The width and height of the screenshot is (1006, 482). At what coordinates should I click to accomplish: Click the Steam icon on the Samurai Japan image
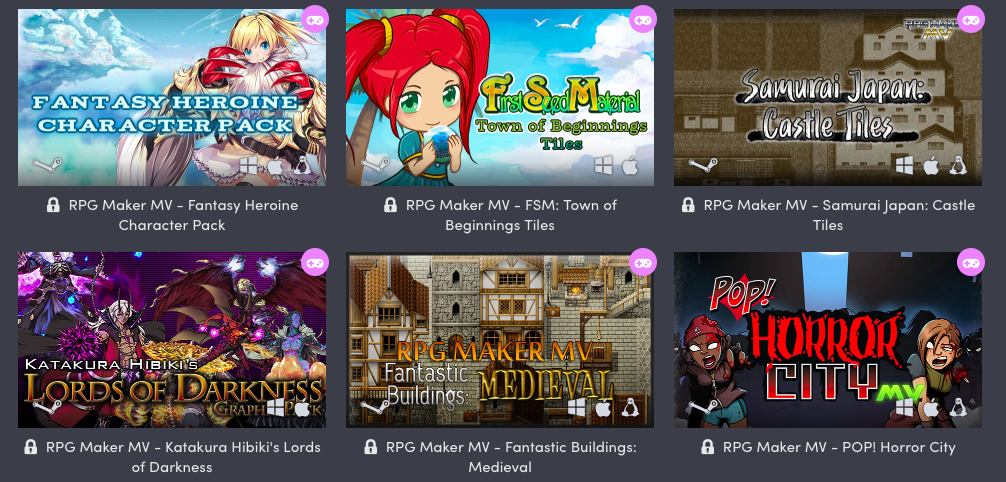point(703,166)
